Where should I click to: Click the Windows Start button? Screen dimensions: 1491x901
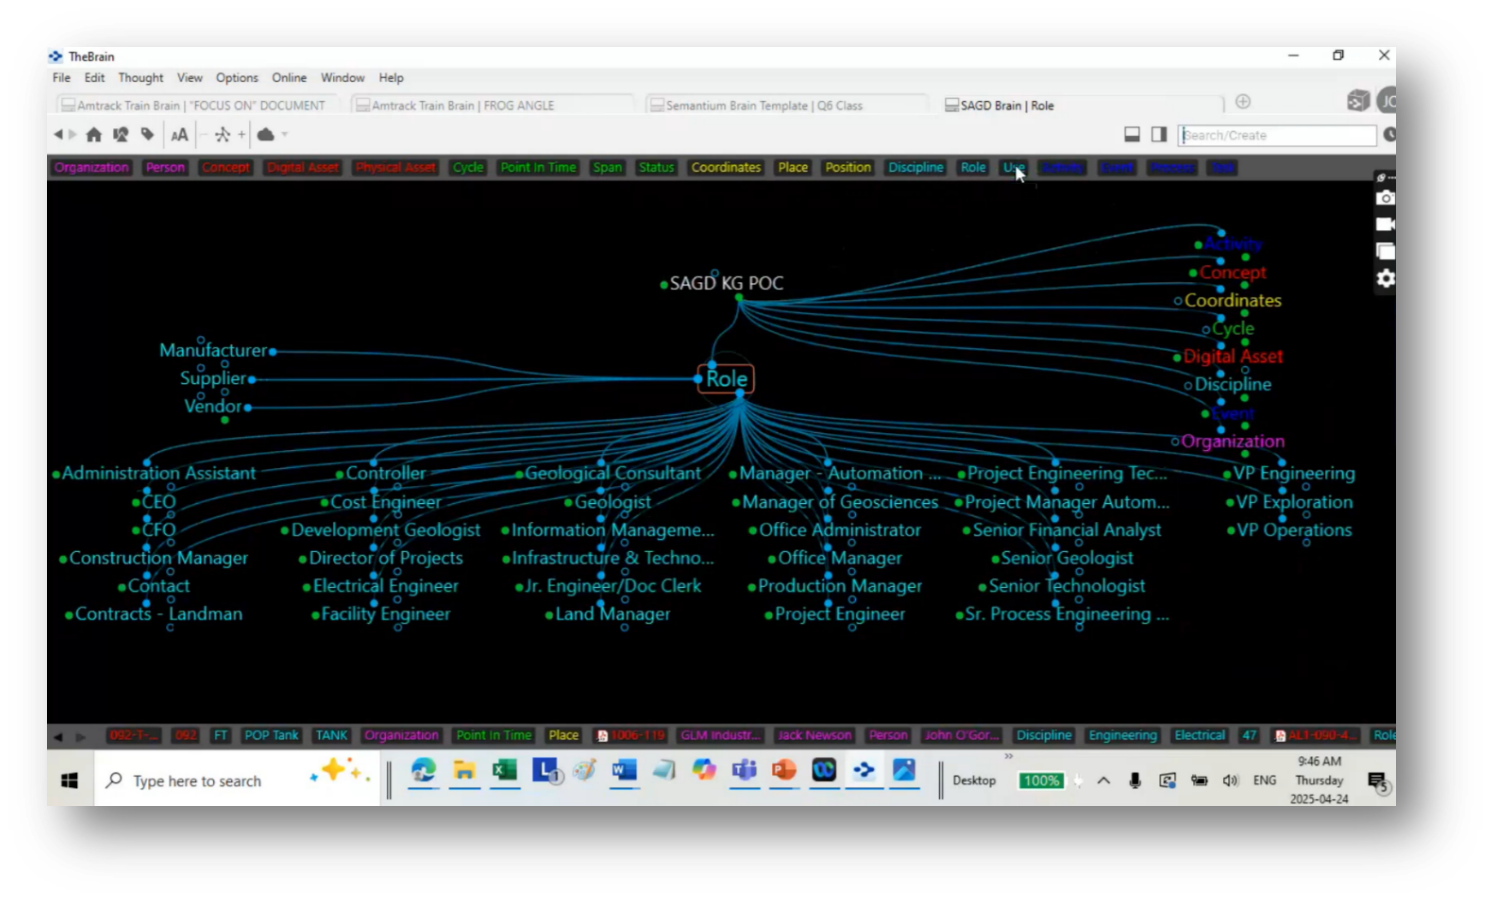[70, 781]
